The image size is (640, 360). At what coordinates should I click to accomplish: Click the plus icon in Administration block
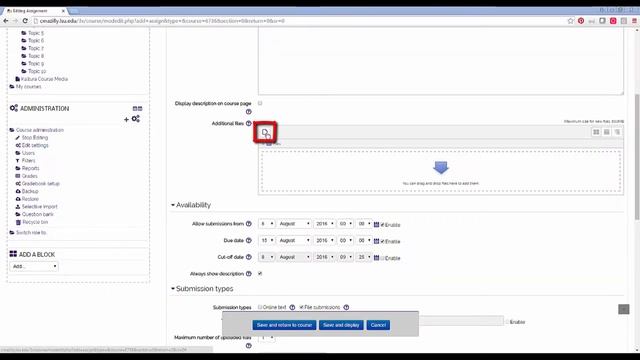(126, 119)
